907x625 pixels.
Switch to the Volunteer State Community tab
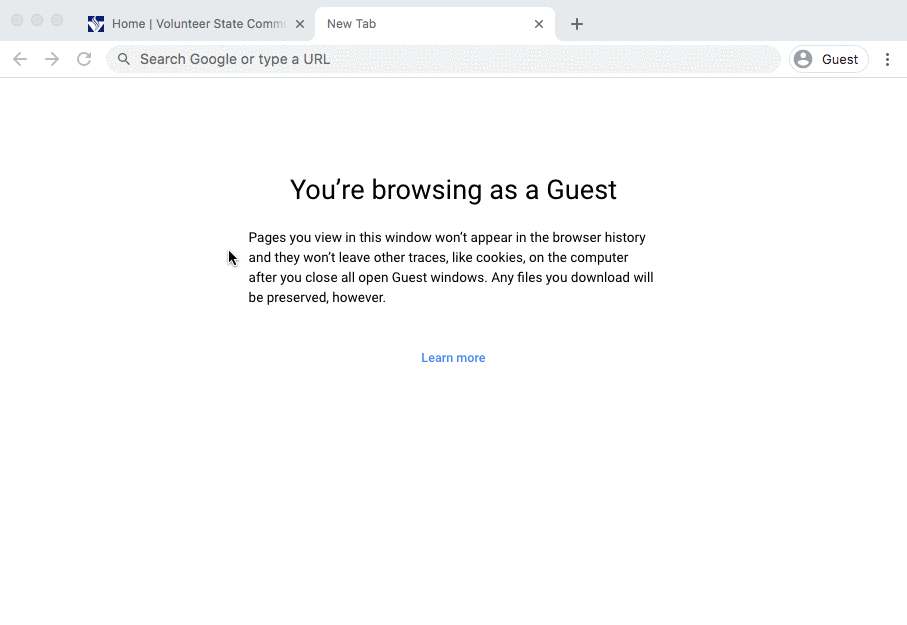coord(190,23)
